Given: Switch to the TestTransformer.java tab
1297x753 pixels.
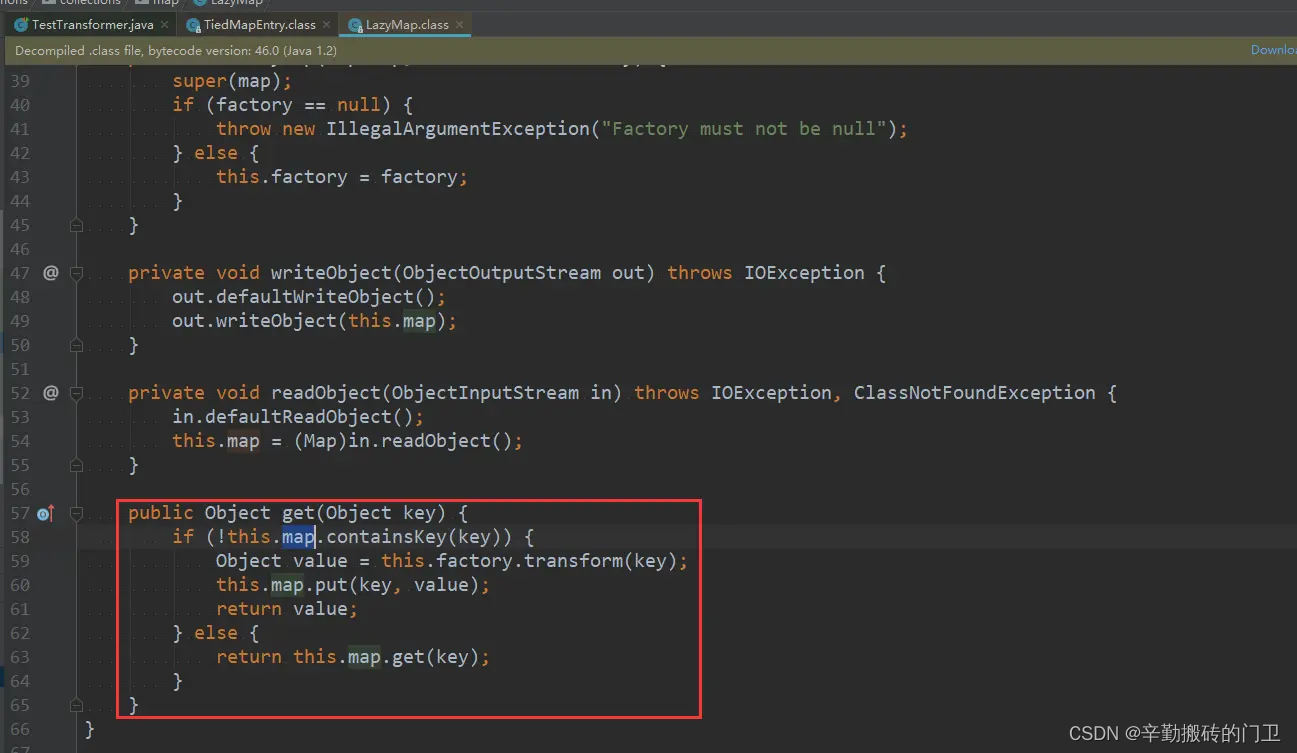Looking at the screenshot, I should (x=90, y=24).
